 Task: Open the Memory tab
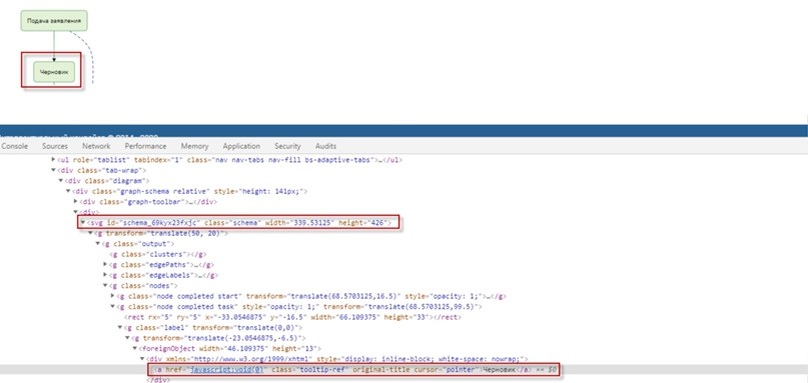(195, 146)
